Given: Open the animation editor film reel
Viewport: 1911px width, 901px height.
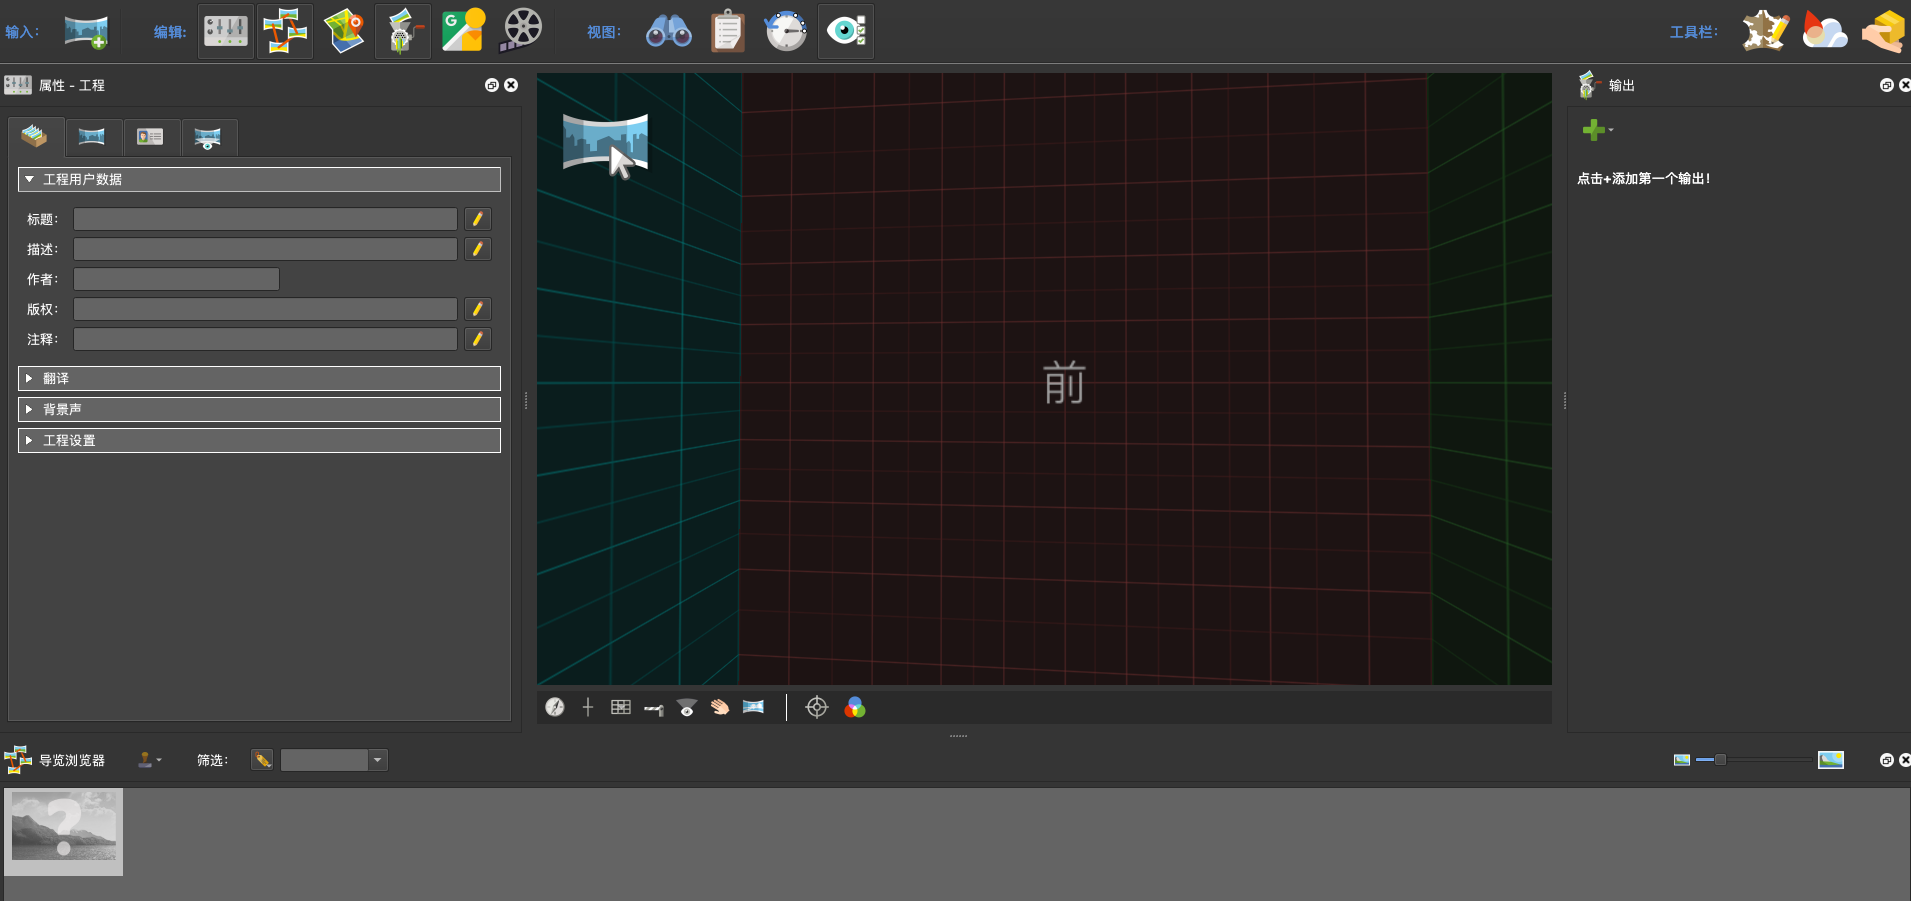Looking at the screenshot, I should (x=521, y=31).
